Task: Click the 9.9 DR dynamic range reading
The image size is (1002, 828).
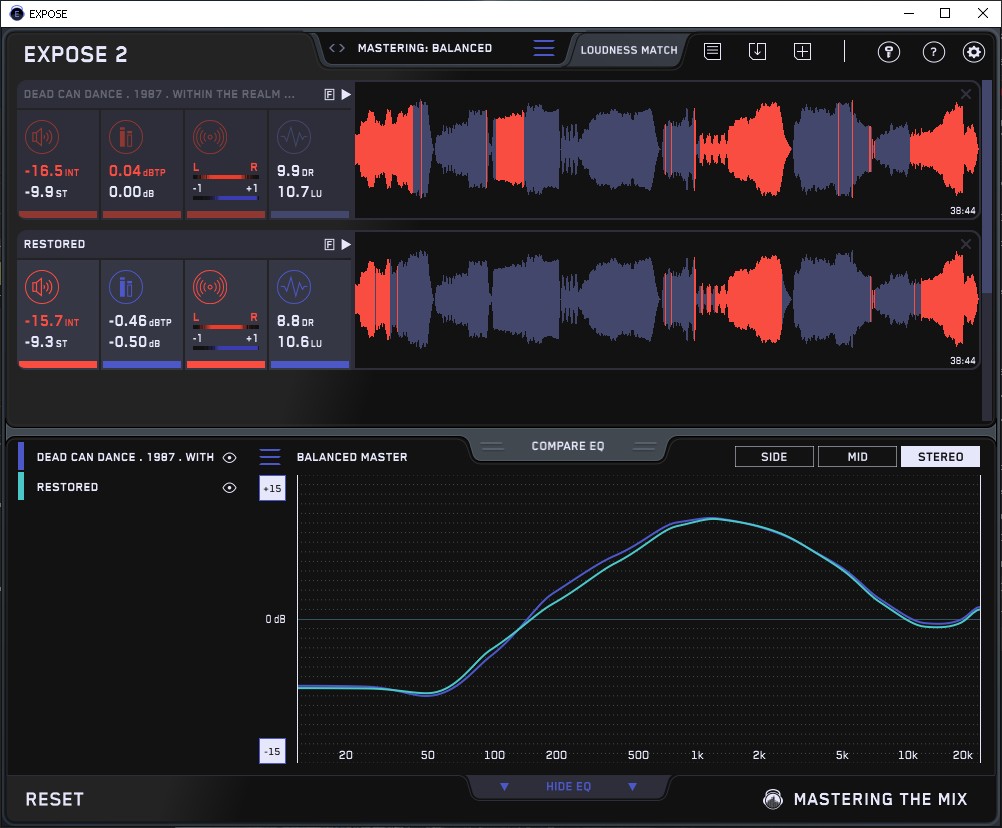Action: tap(295, 171)
